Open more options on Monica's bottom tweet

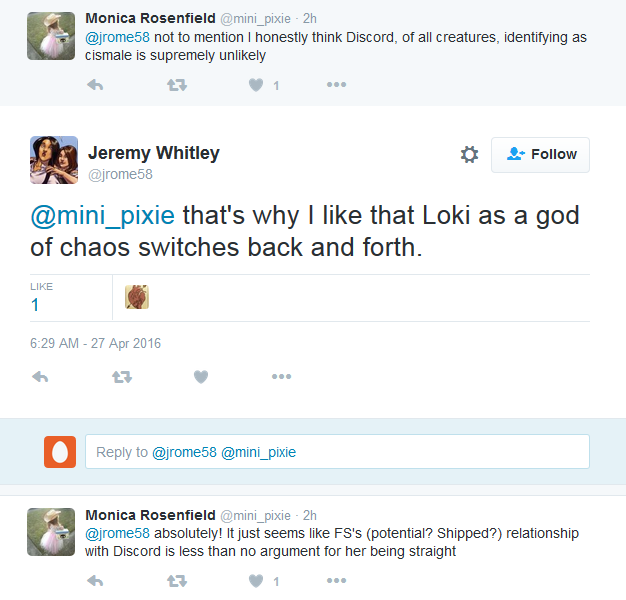tap(336, 580)
